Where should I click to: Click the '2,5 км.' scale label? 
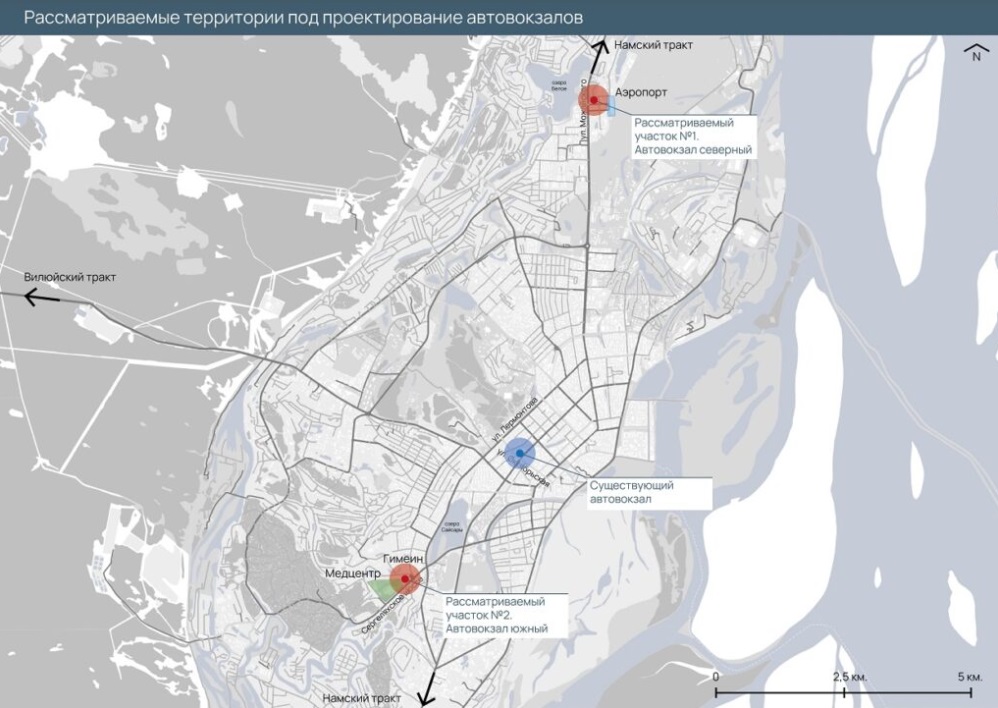(x=850, y=677)
